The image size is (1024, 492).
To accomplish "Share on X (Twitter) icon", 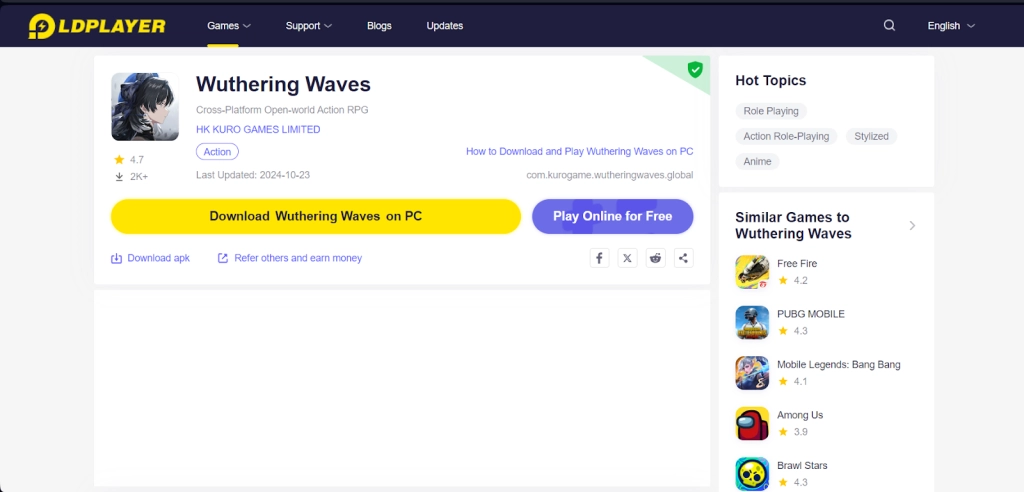I will 627,258.
